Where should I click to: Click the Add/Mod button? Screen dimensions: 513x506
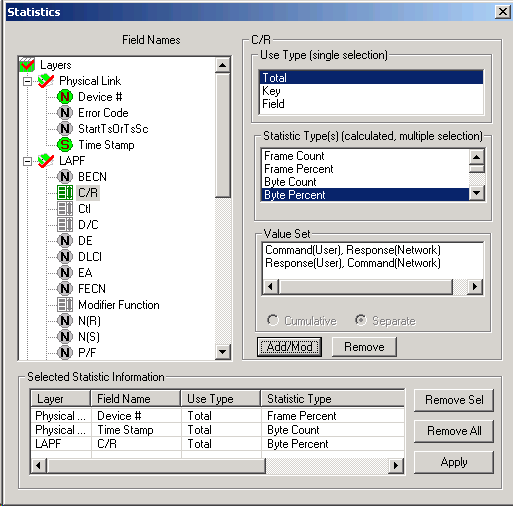click(289, 347)
